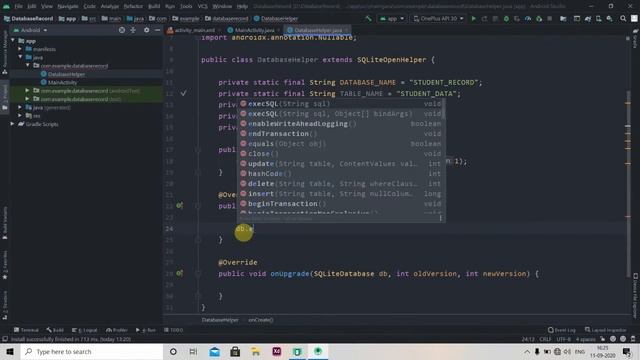Click the Collapse All icon in project panel
640x360 pixels.
tap(133, 30)
